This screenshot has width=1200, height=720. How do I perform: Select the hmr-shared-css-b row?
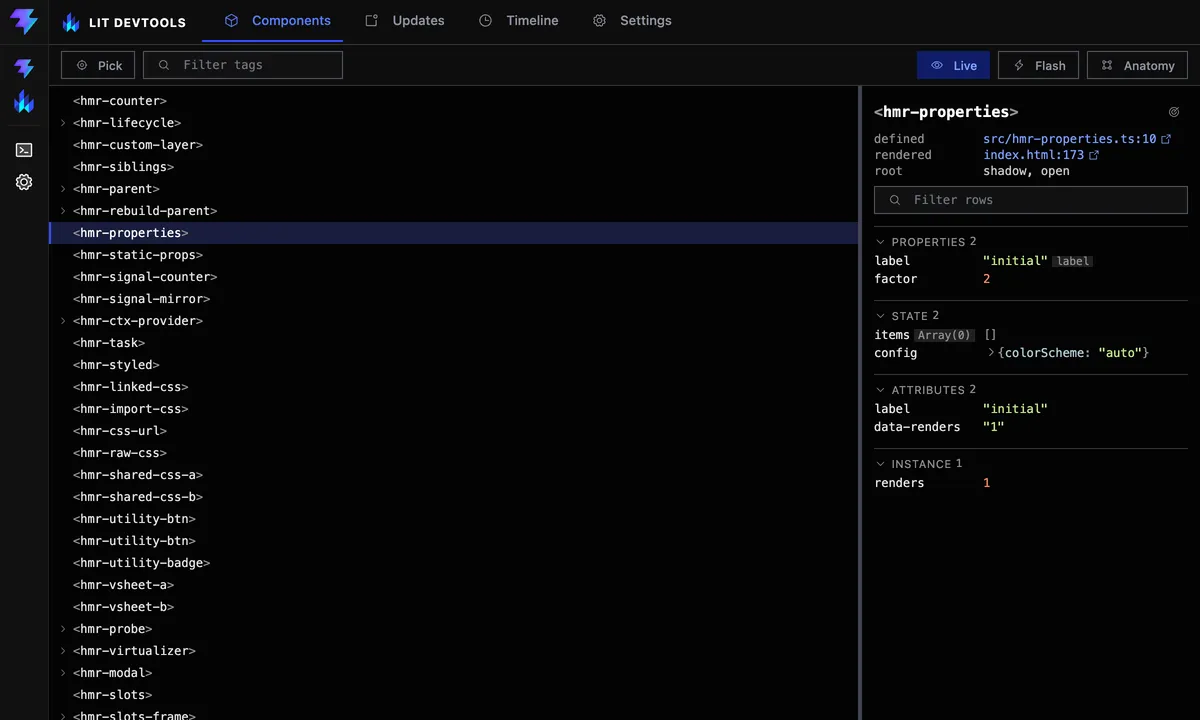pyautogui.click(x=454, y=497)
